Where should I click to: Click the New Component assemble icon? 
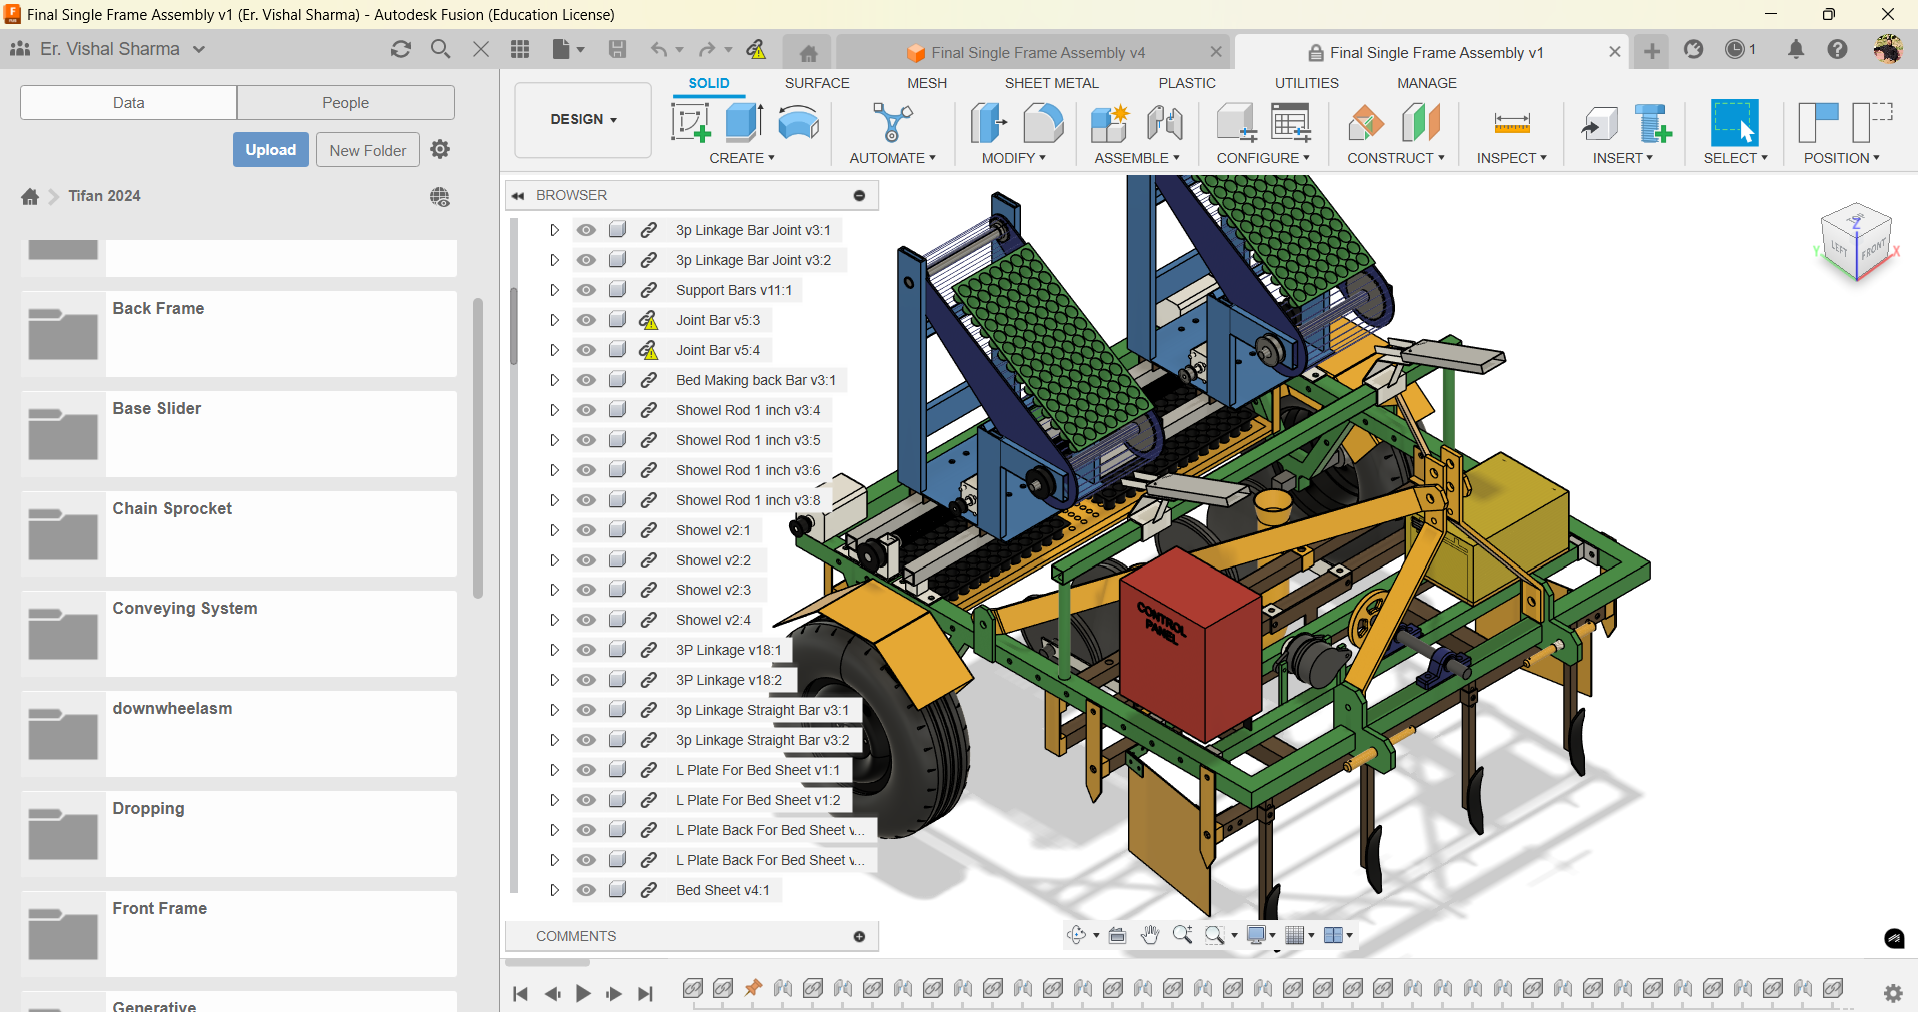1110,123
